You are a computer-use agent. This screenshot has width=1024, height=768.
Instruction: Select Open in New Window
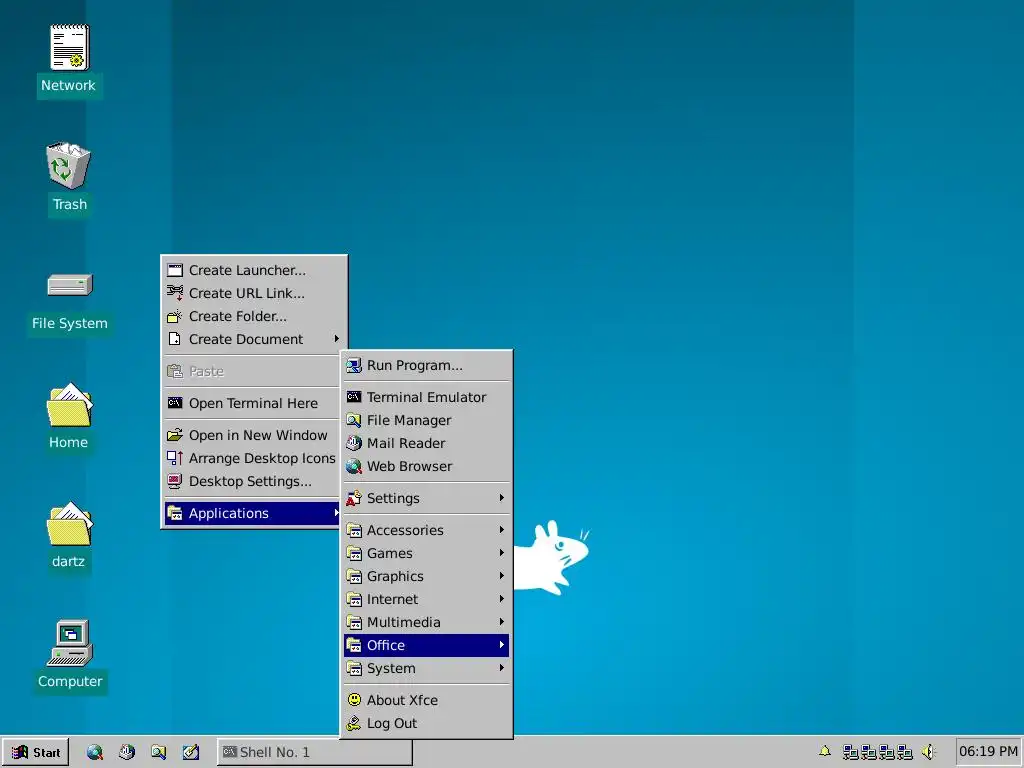coord(253,436)
